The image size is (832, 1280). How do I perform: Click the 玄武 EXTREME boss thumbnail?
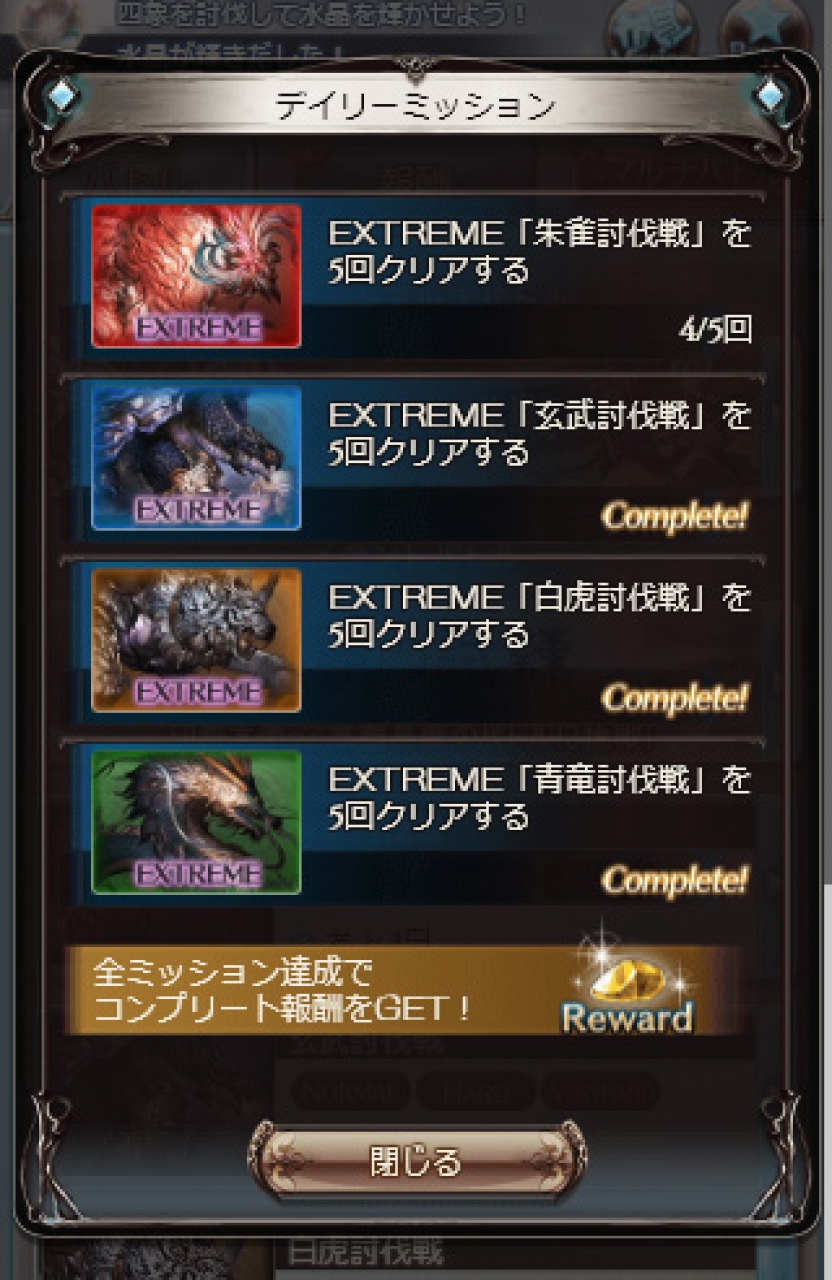tap(196, 457)
